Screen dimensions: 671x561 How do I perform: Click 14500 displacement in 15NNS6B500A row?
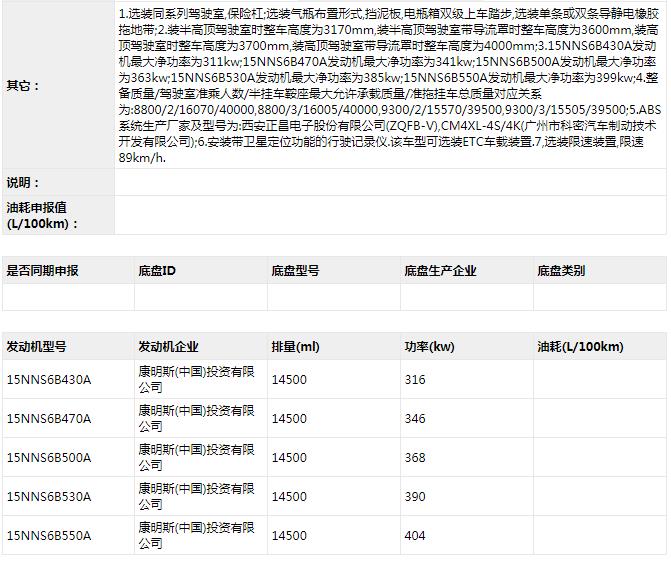[x=289, y=457]
